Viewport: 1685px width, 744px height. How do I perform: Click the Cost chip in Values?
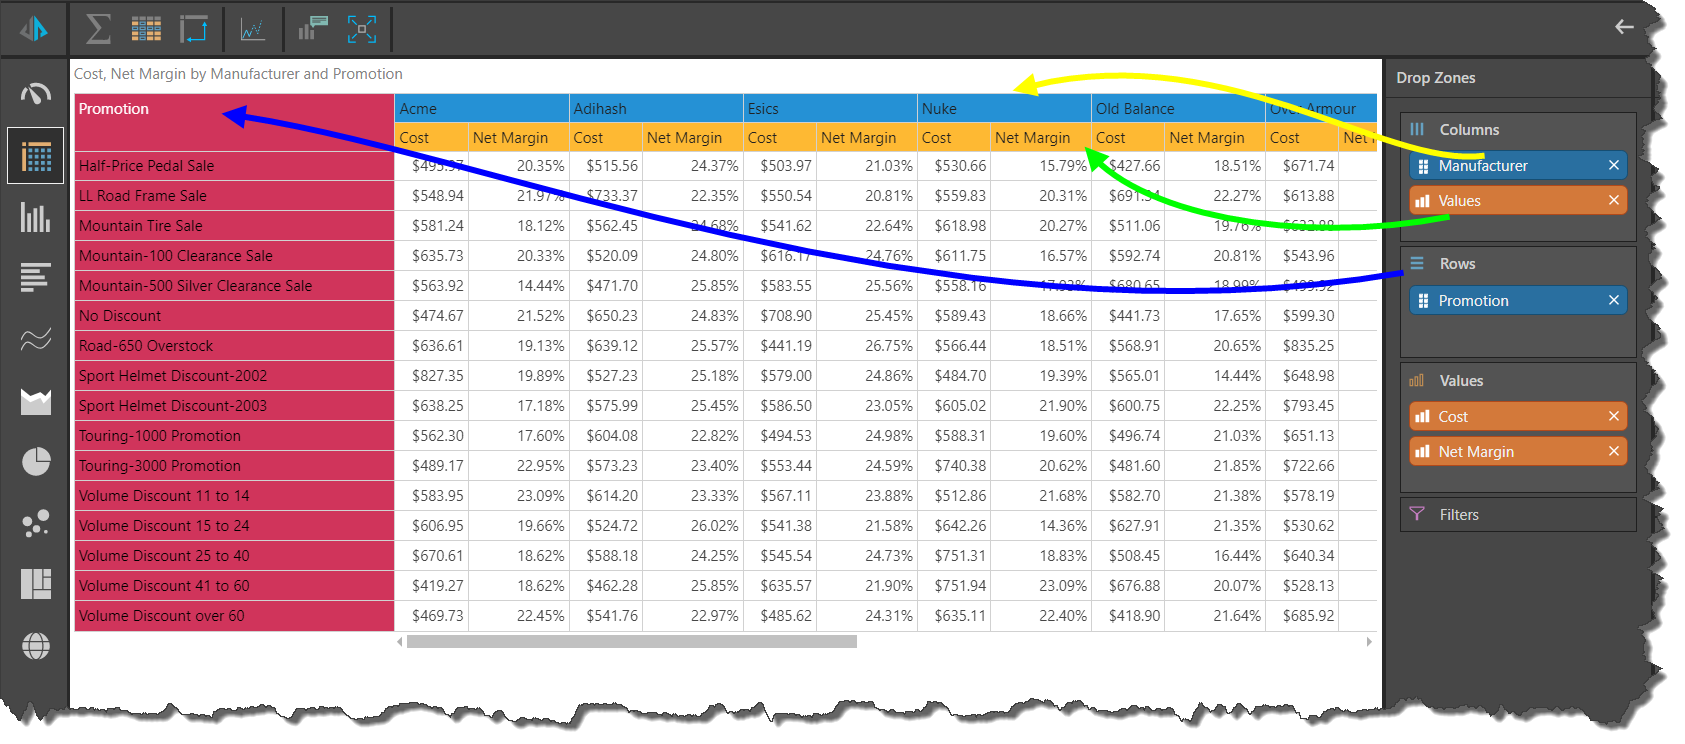1518,417
